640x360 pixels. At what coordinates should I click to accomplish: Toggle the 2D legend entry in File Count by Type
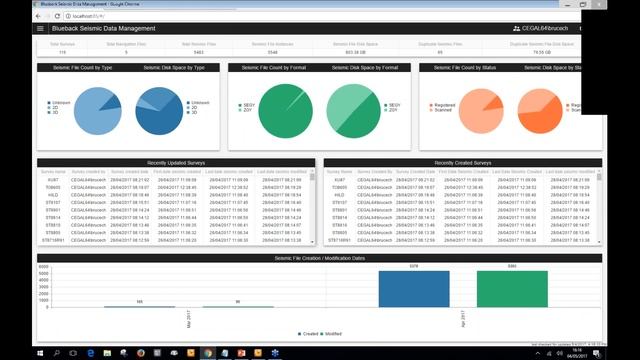tap(53, 108)
